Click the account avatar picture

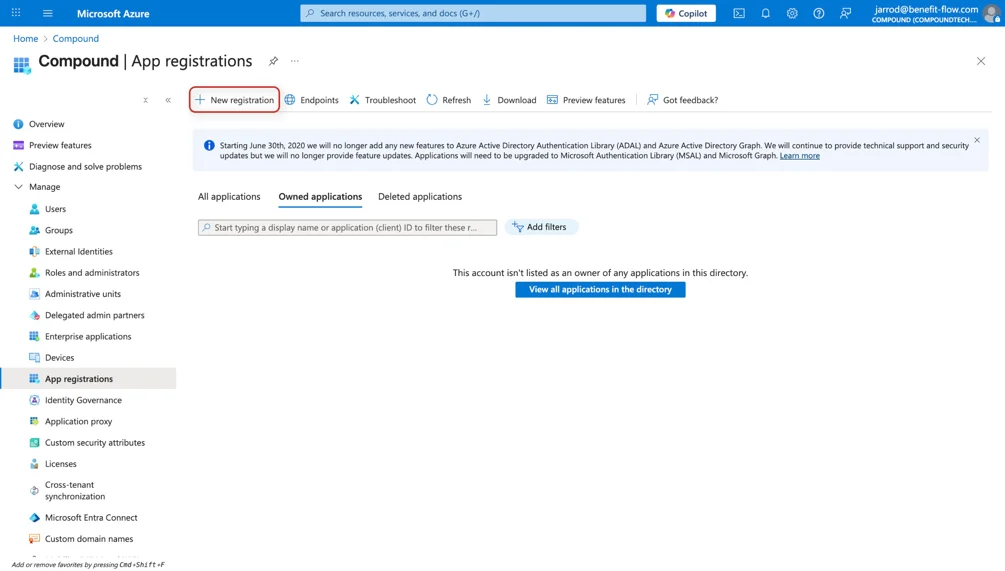coord(992,13)
